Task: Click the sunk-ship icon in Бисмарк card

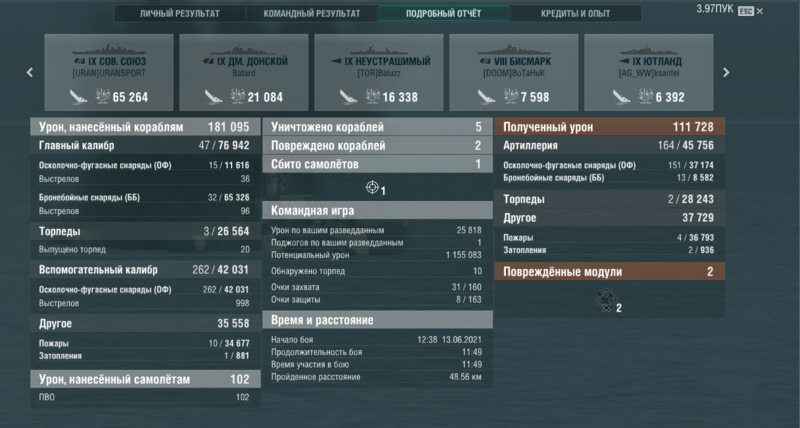Action: coord(482,97)
